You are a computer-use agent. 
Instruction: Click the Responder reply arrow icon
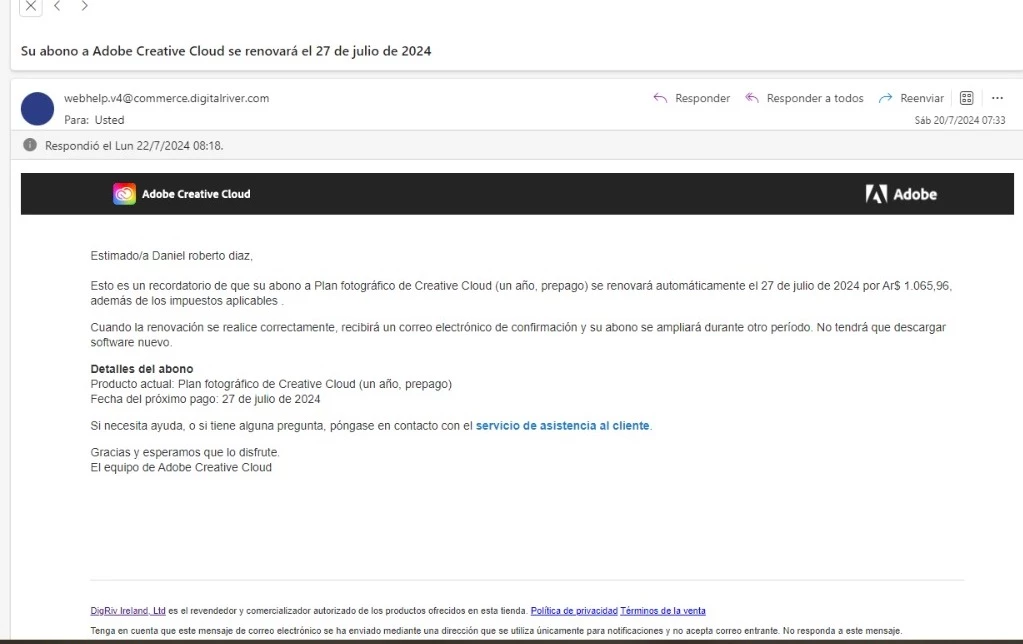[660, 98]
